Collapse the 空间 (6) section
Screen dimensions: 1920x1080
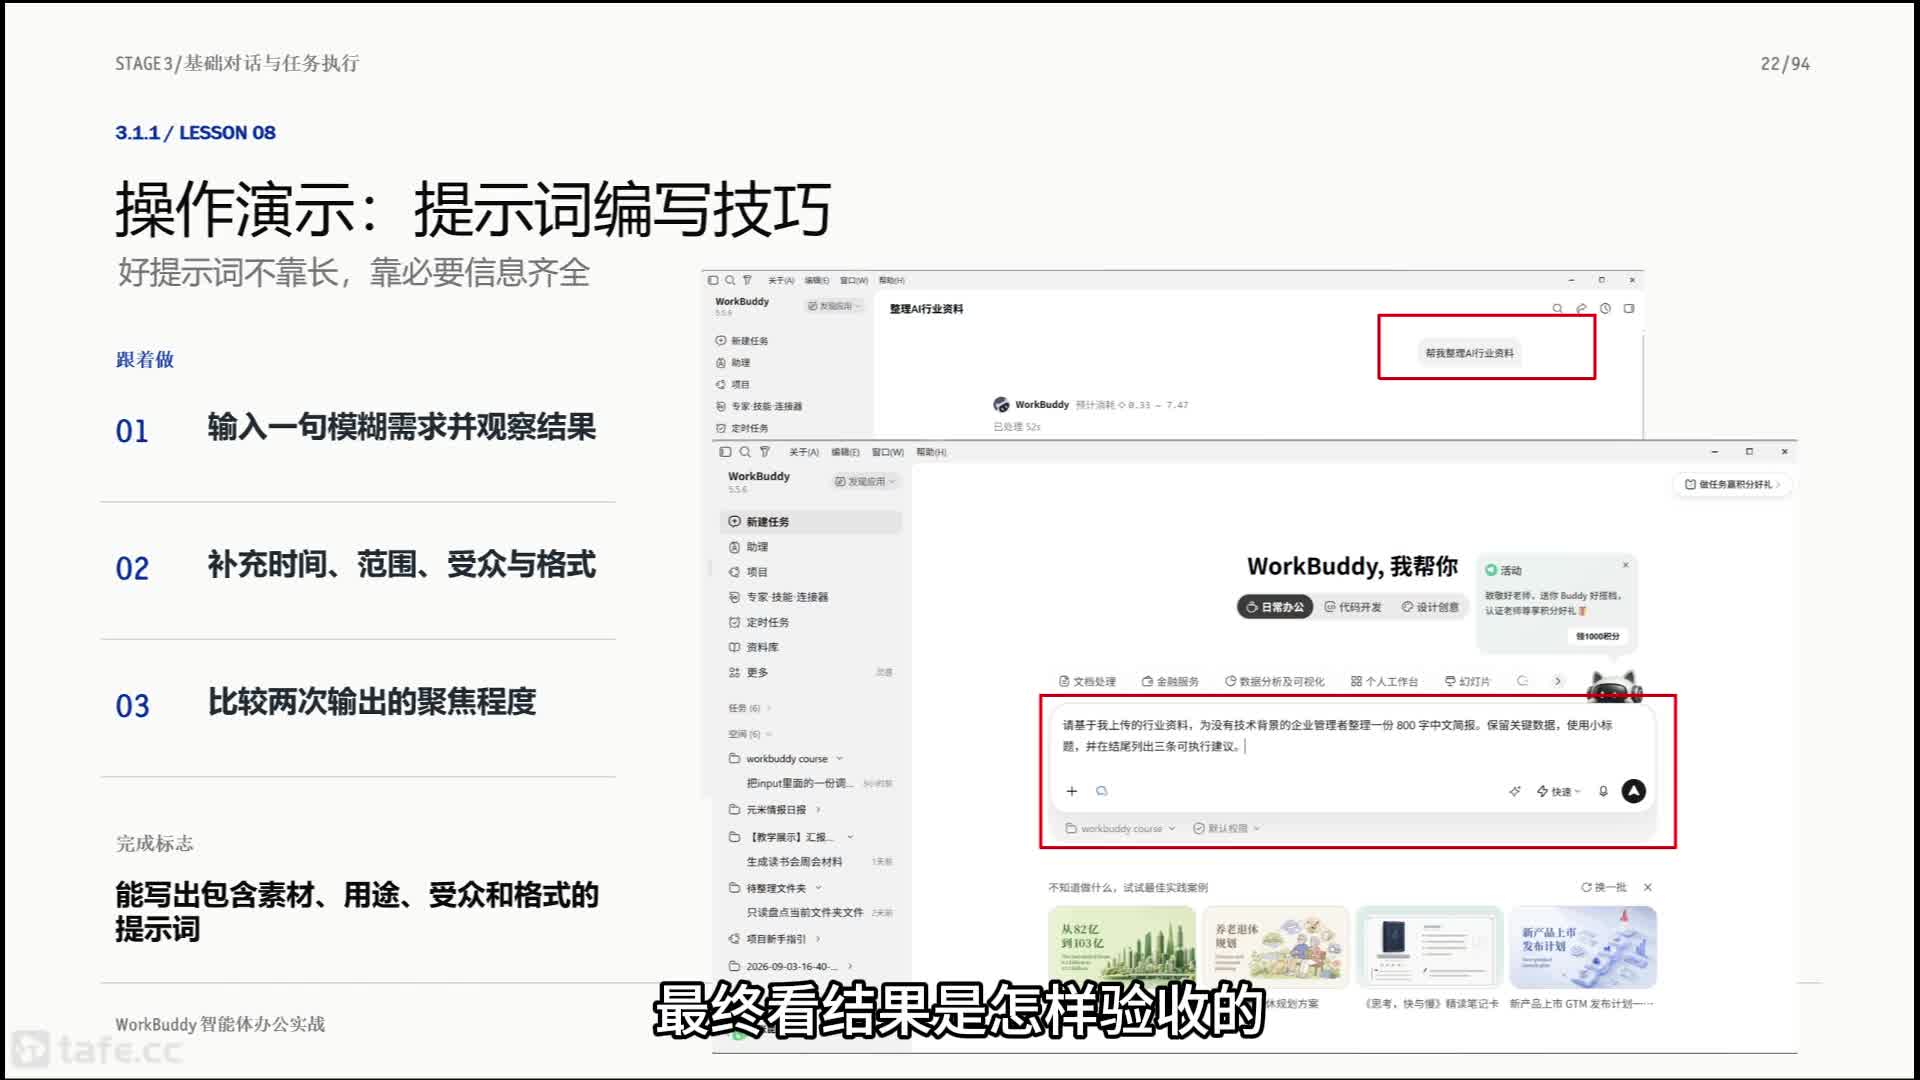coord(750,734)
